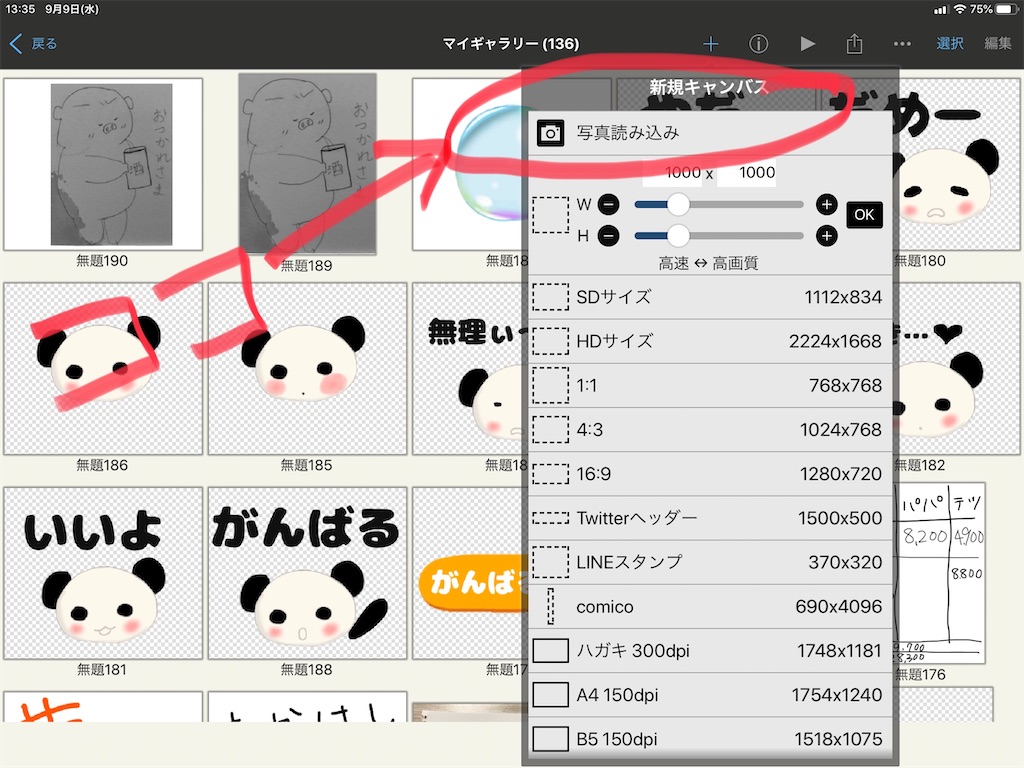This screenshot has width=1024, height=768.
Task: Choose 写真読み込み import photo option
Action: pyautogui.click(x=710, y=133)
